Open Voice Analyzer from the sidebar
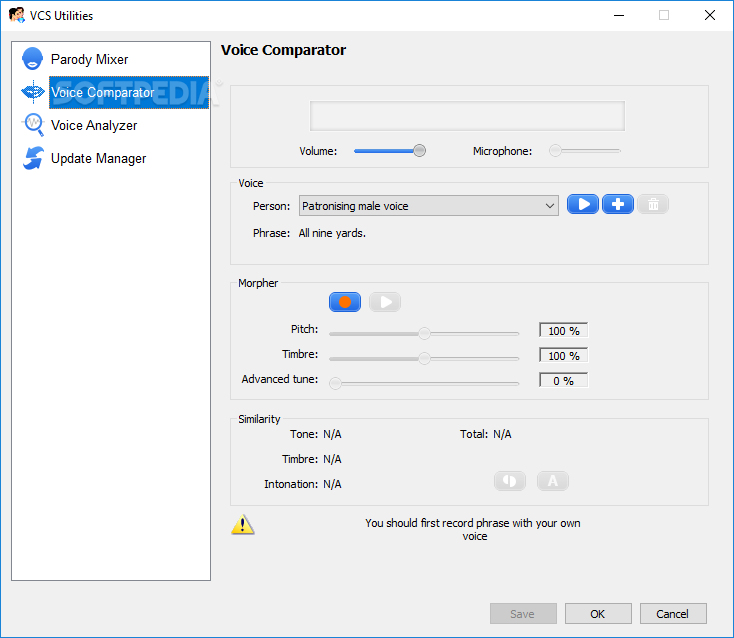Screen dimensions: 734x638 (94, 125)
